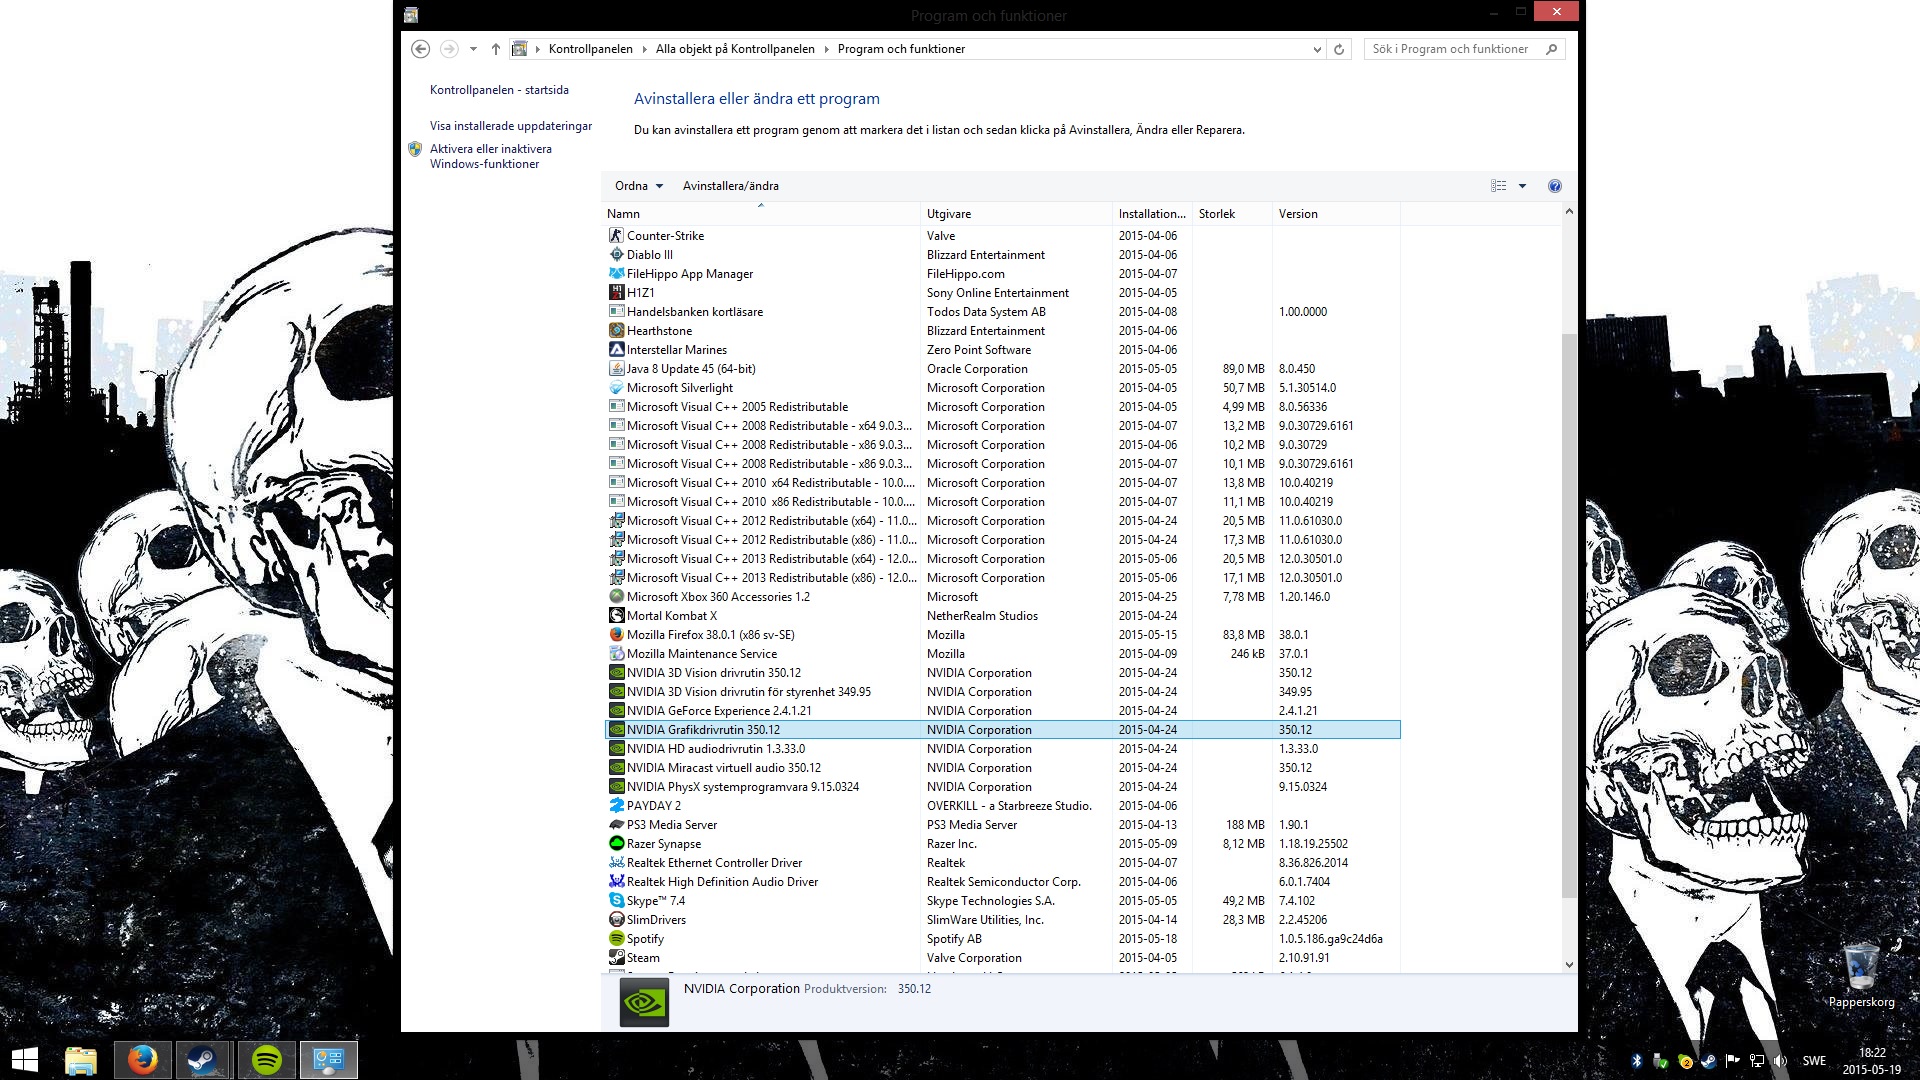Refresh the Program och funktioner view
The height and width of the screenshot is (1080, 1920).
(1339, 49)
